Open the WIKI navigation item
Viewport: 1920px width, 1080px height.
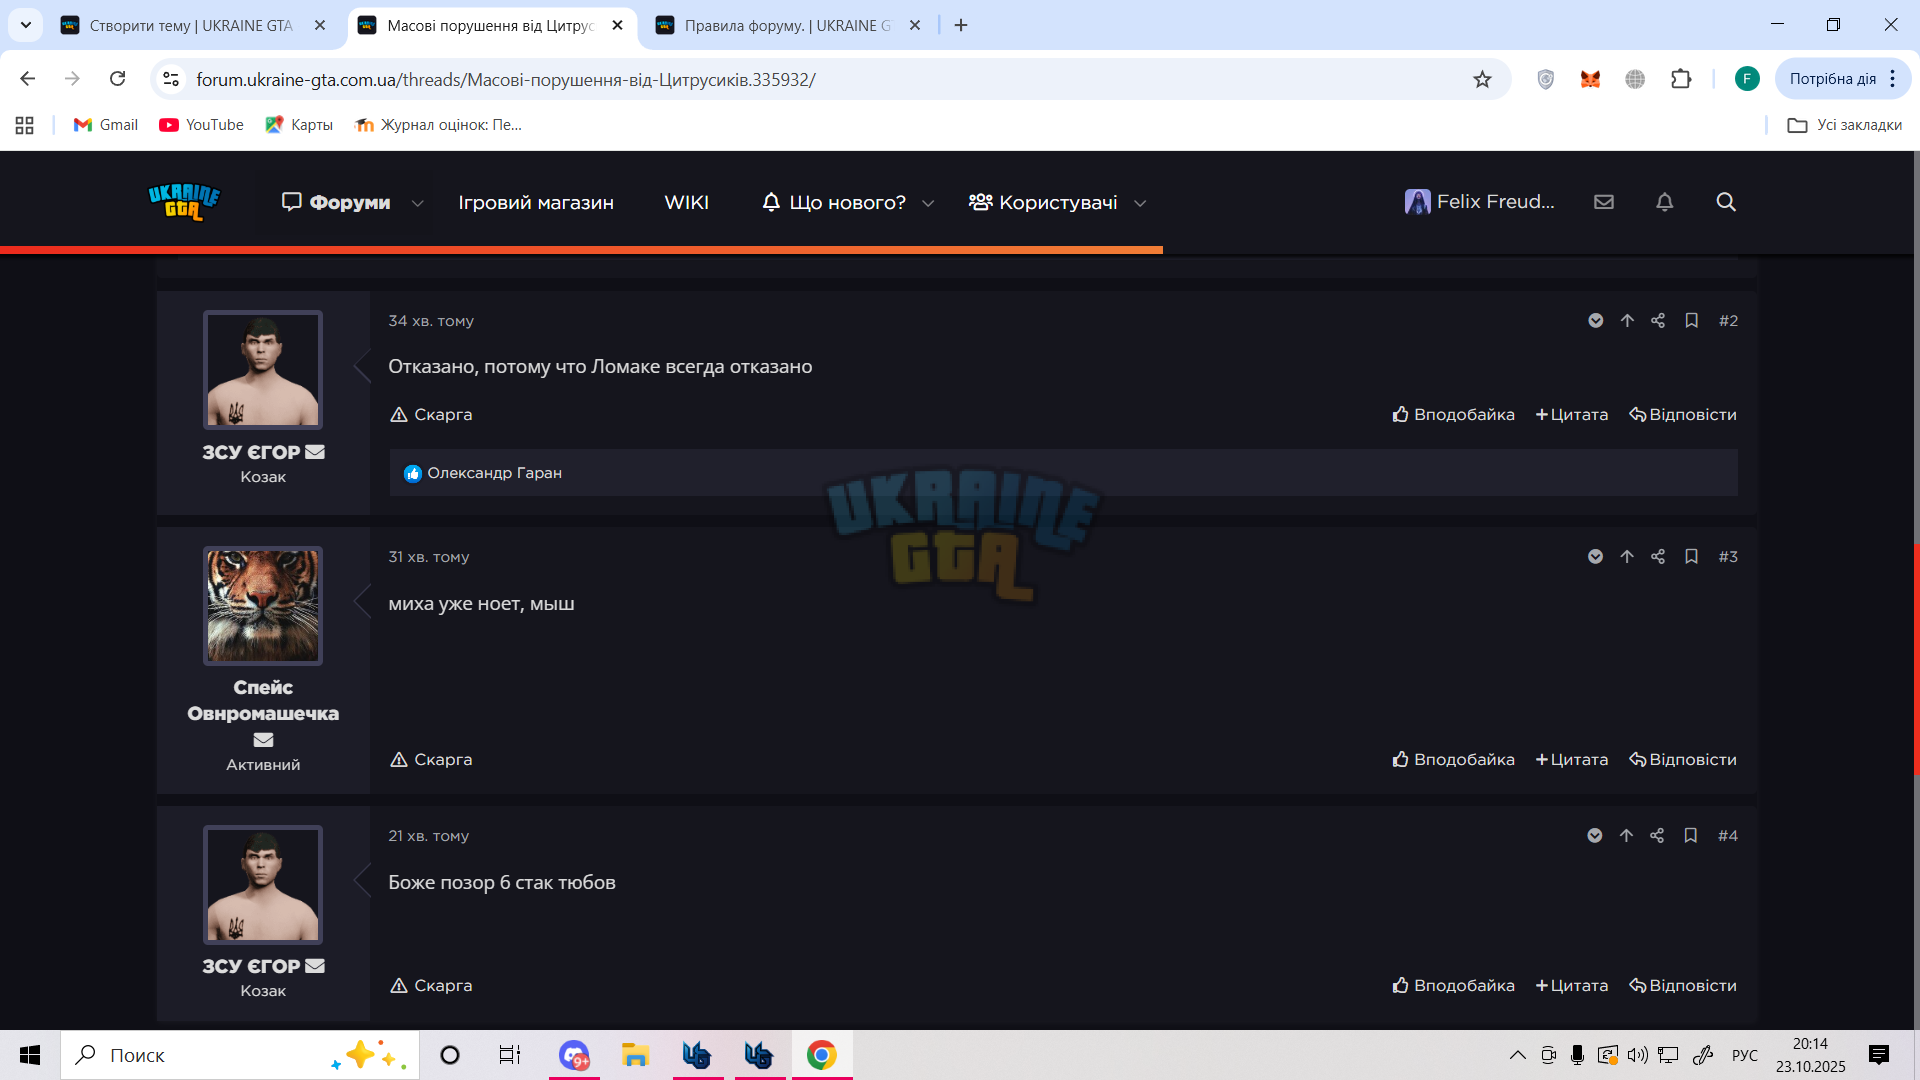pos(687,202)
